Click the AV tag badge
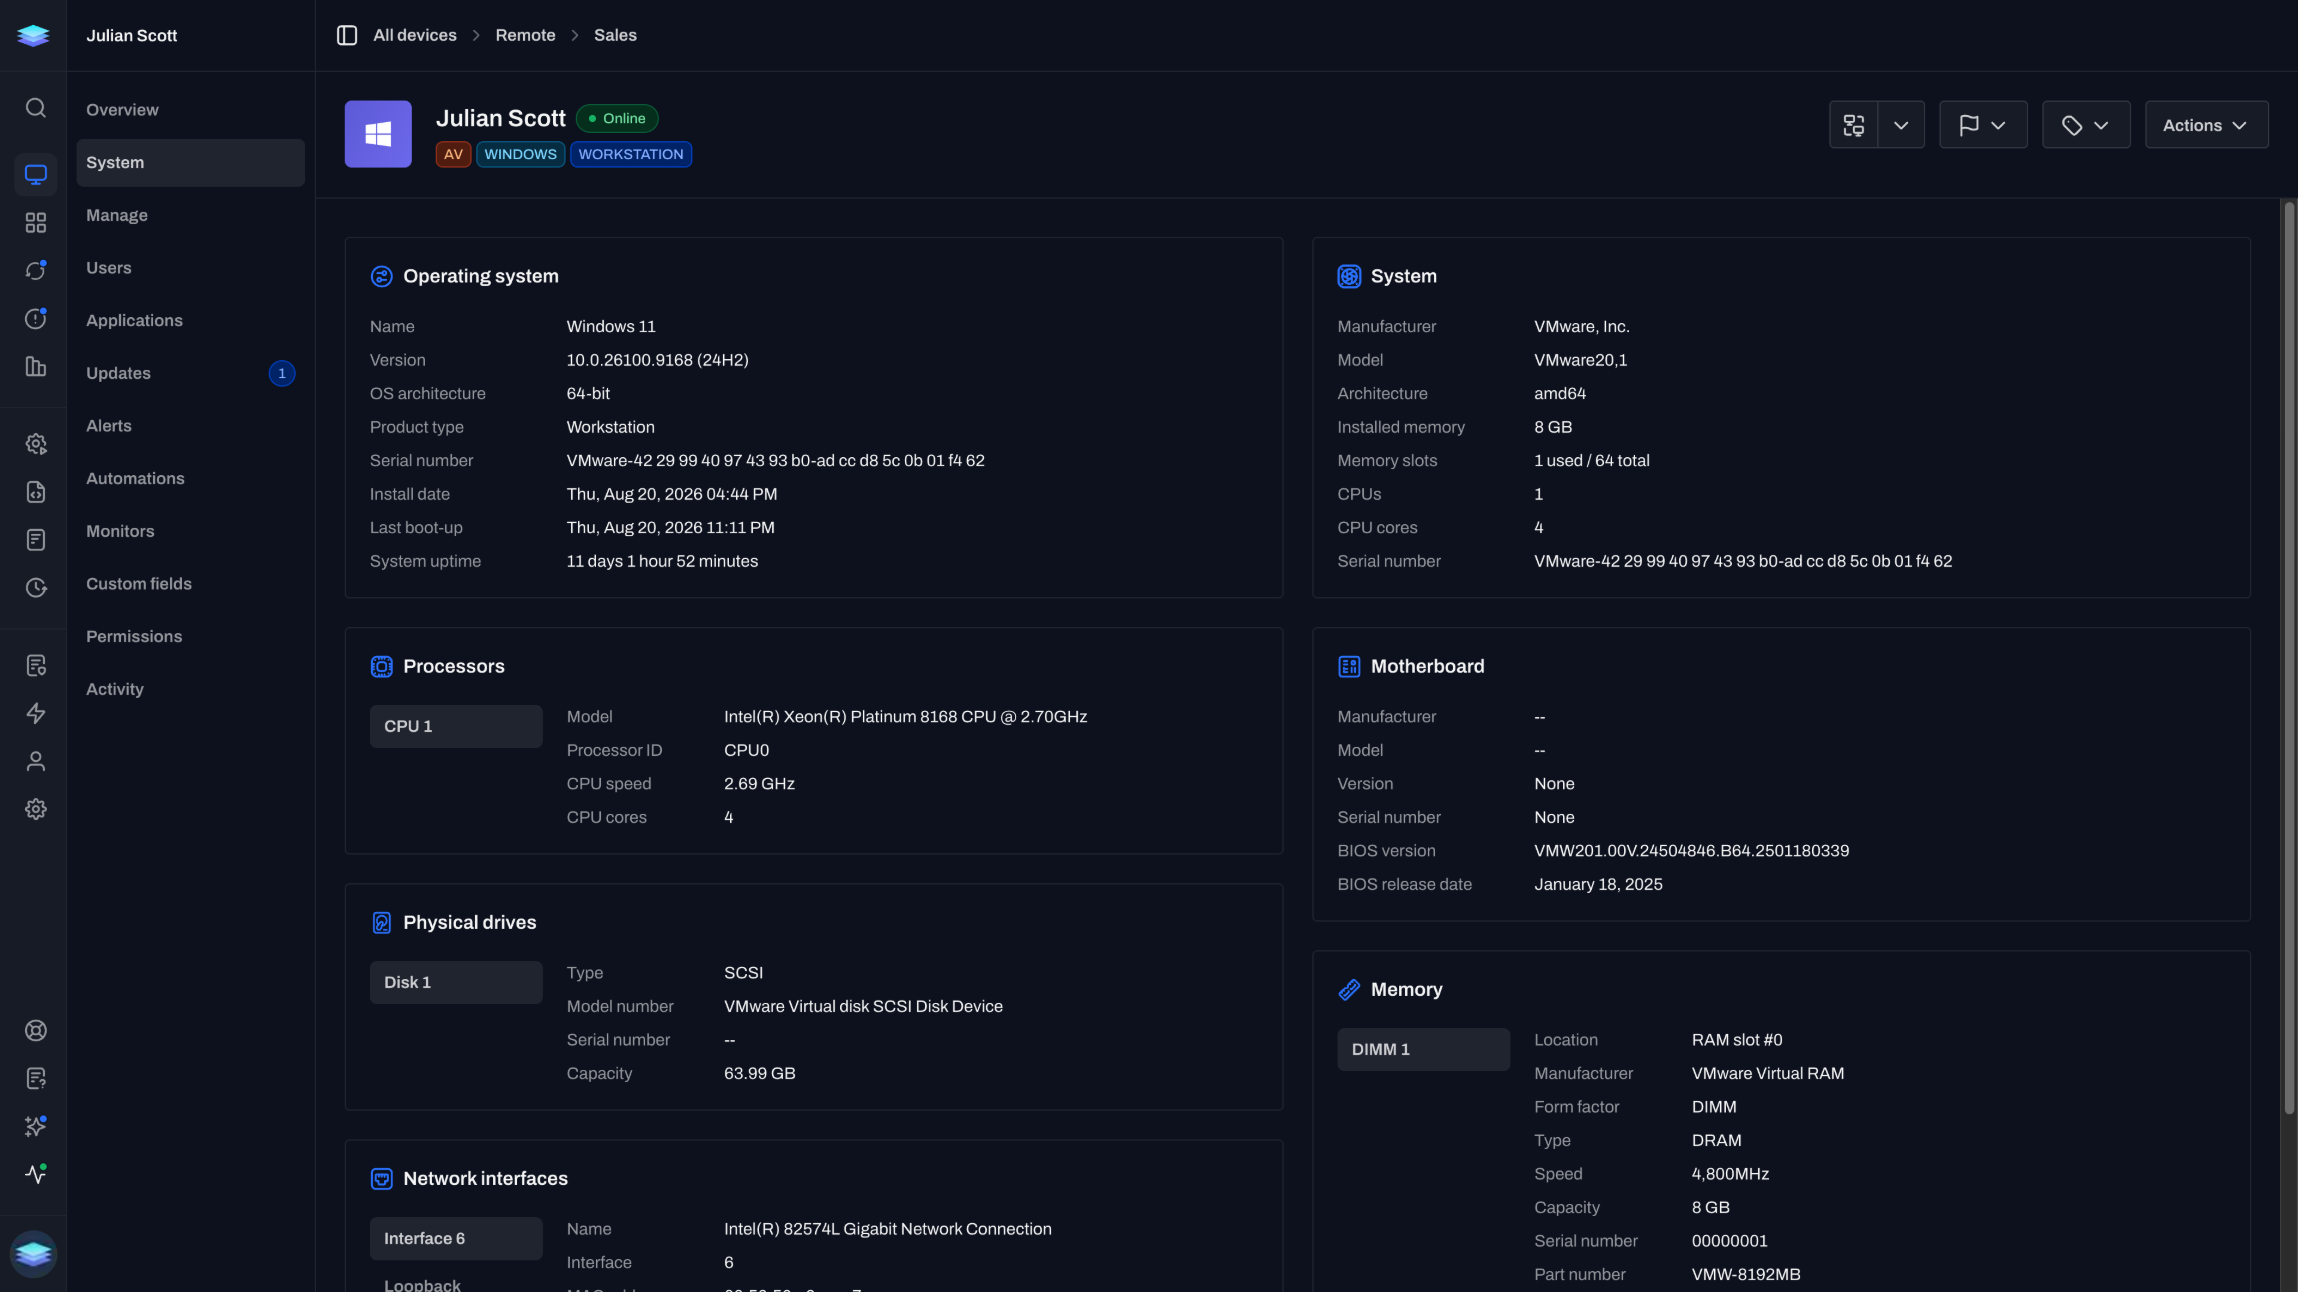The image size is (2298, 1292). [x=453, y=154]
